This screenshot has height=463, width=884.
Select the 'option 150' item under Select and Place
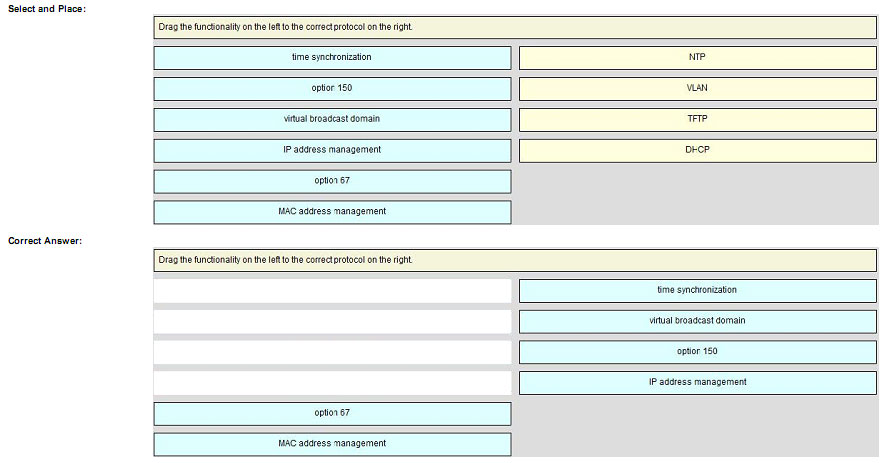pos(332,88)
